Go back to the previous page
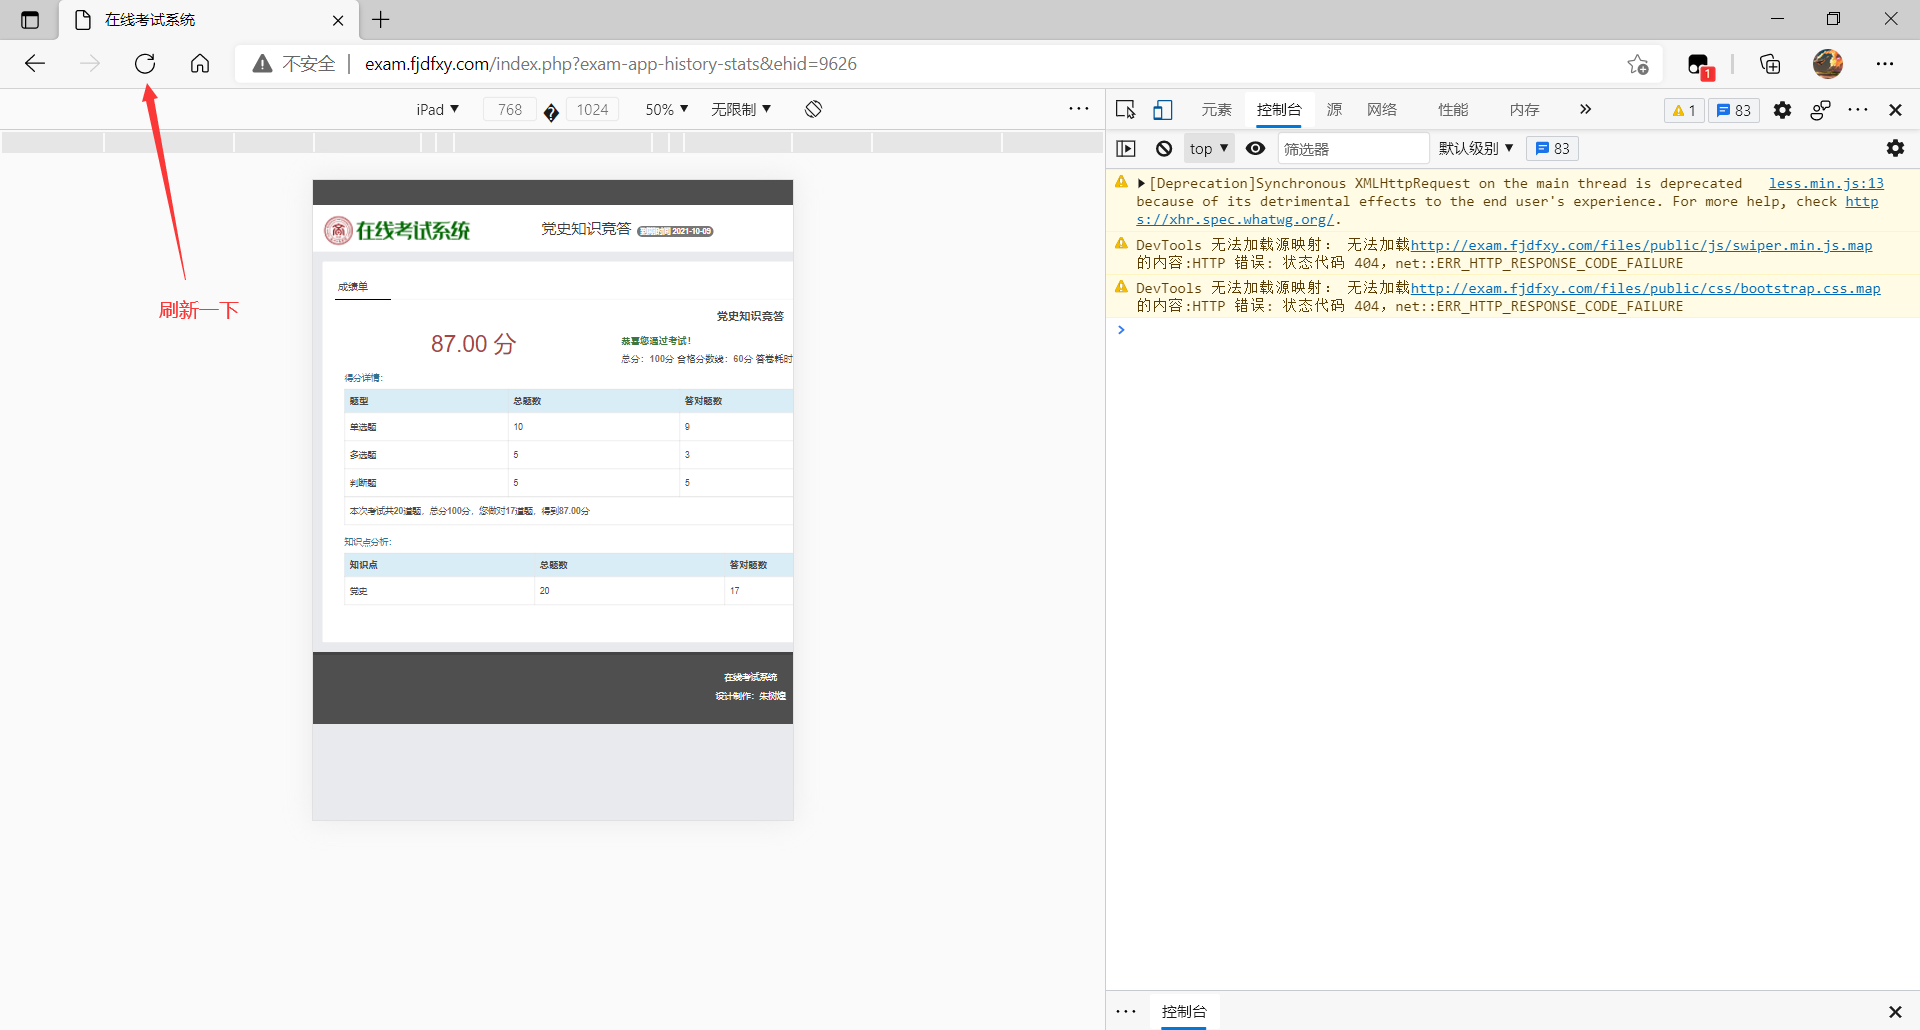This screenshot has width=1920, height=1030. tap(35, 64)
